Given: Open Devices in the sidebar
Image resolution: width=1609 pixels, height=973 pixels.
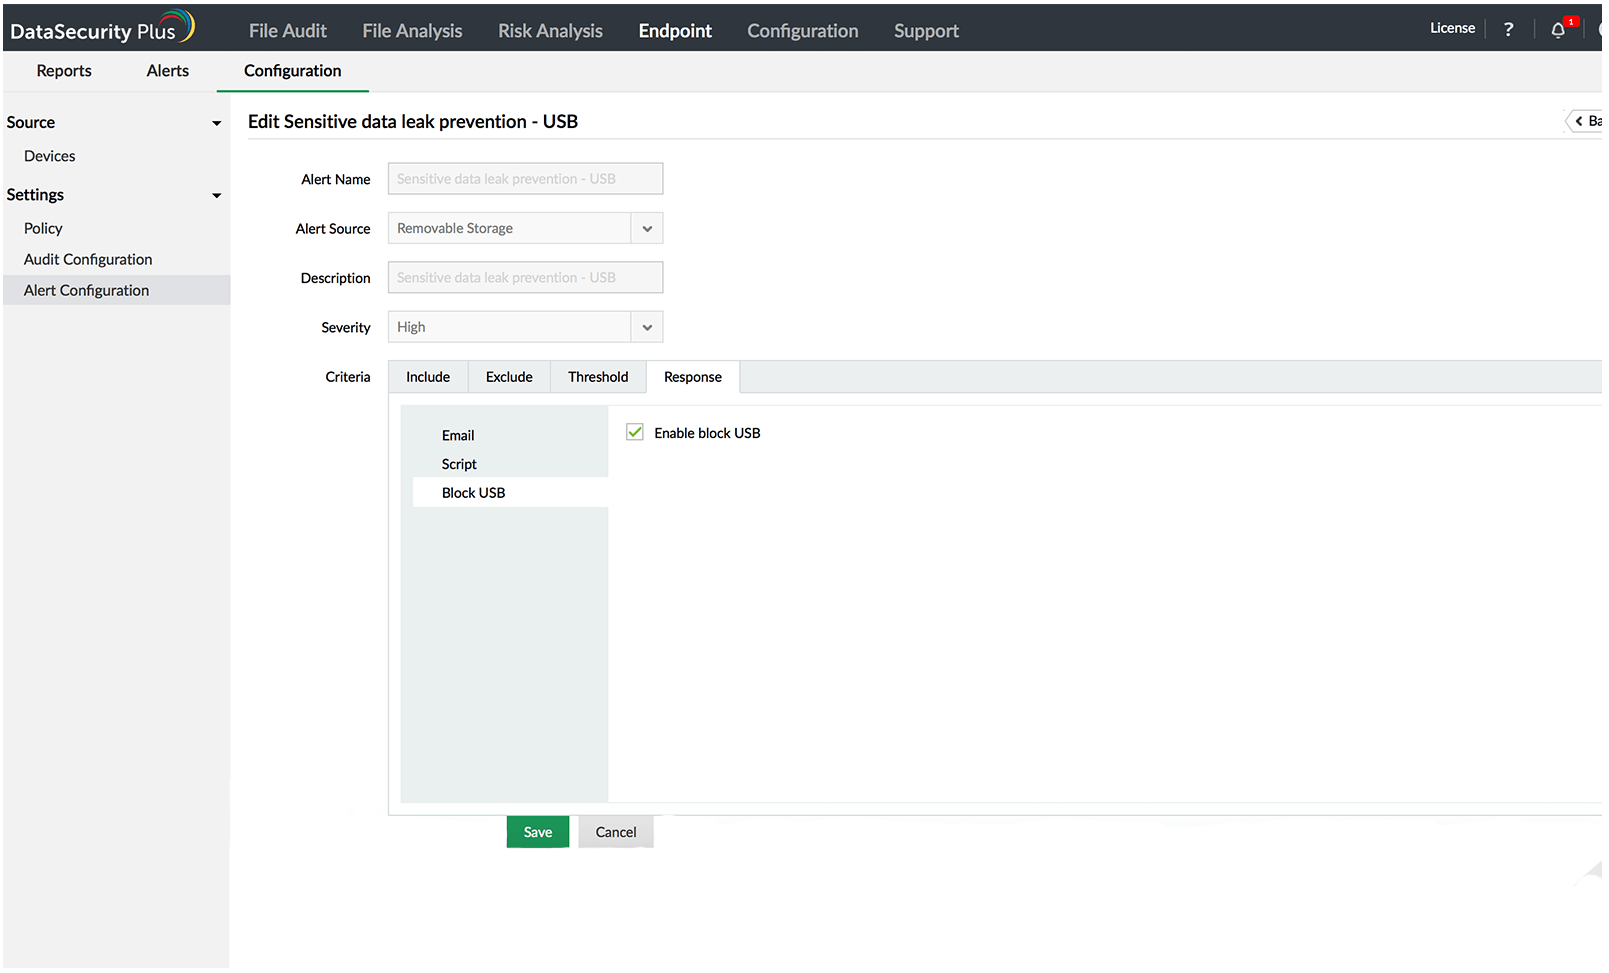Looking at the screenshot, I should (50, 156).
